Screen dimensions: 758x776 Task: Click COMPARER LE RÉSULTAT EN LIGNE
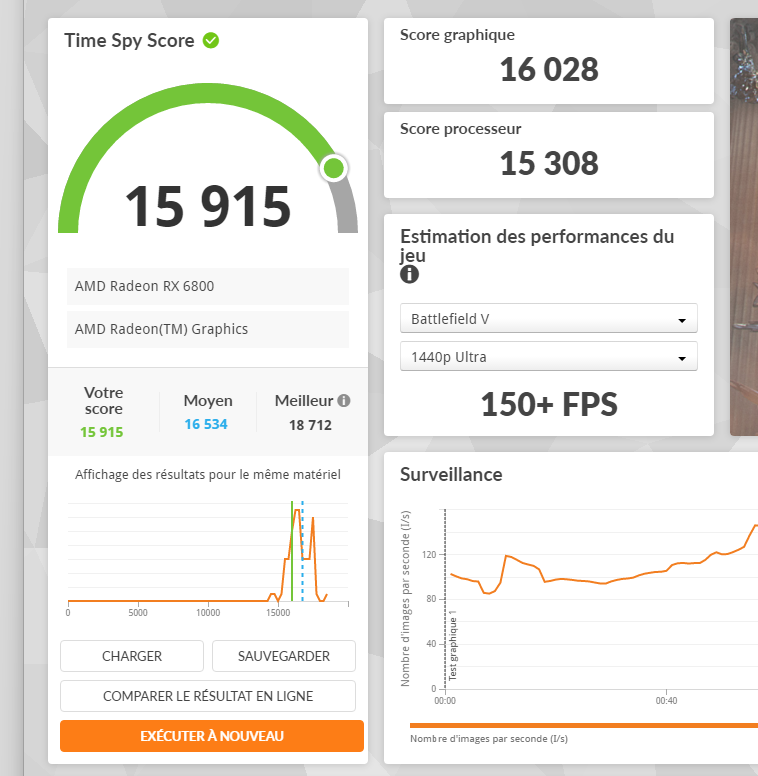click(x=208, y=696)
